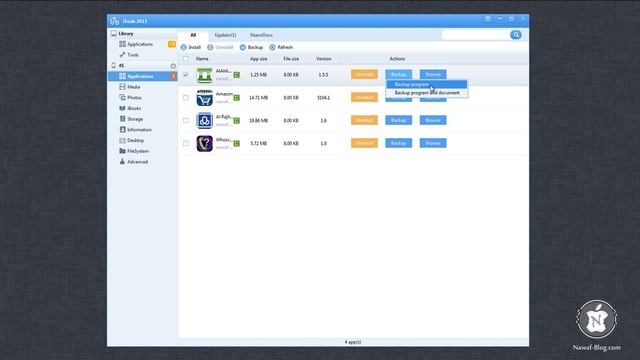Open Library Applications in the sidebar
This screenshot has height=360, width=640.
point(140,44)
